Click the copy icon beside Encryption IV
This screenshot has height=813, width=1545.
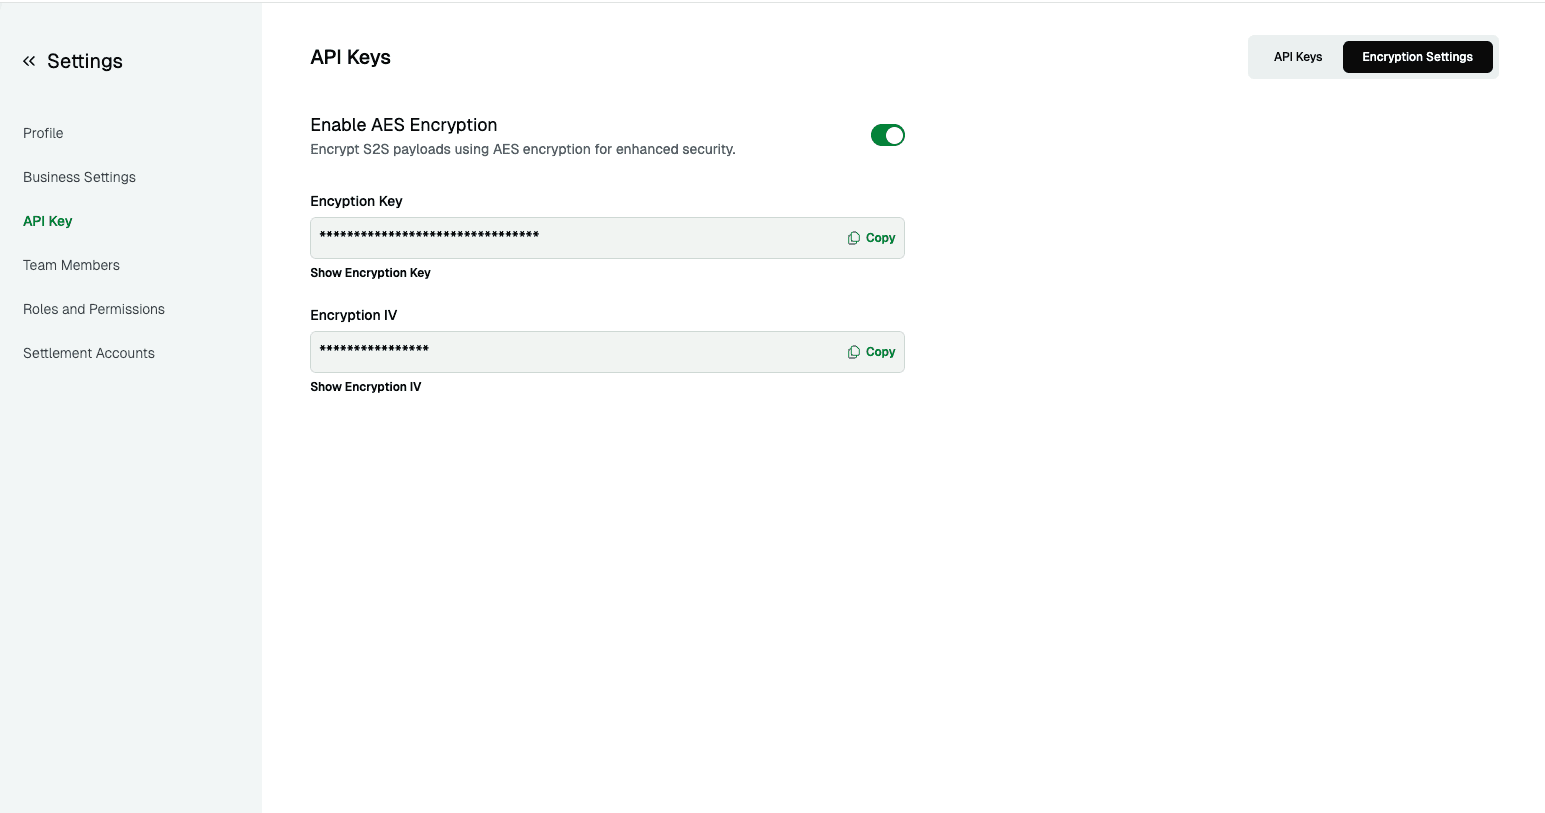pyautogui.click(x=854, y=351)
